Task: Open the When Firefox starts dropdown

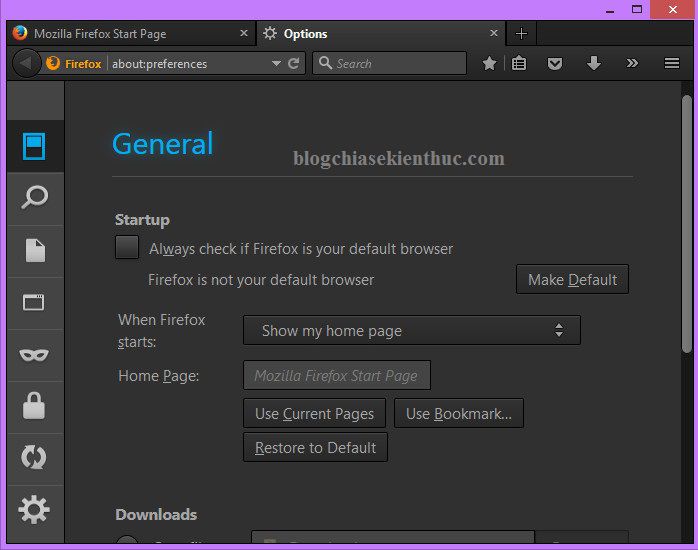Action: [412, 330]
